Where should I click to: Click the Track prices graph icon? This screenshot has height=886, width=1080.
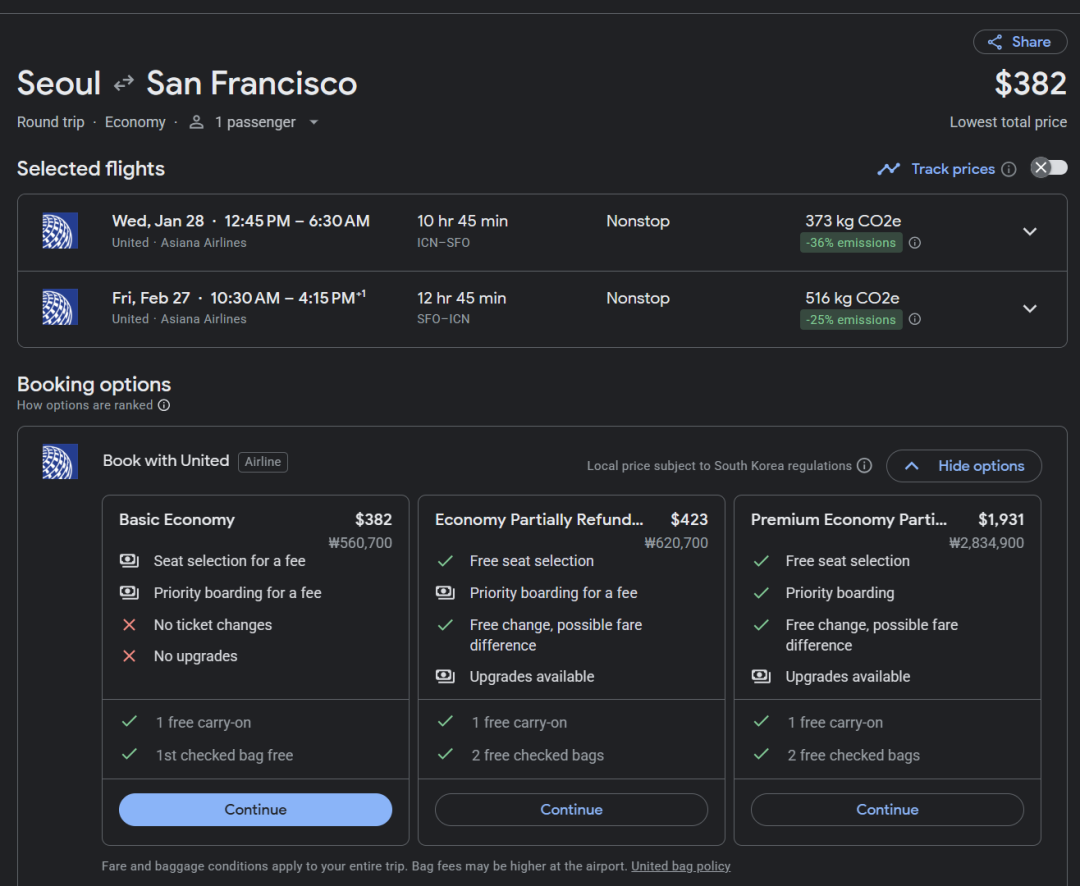point(888,169)
